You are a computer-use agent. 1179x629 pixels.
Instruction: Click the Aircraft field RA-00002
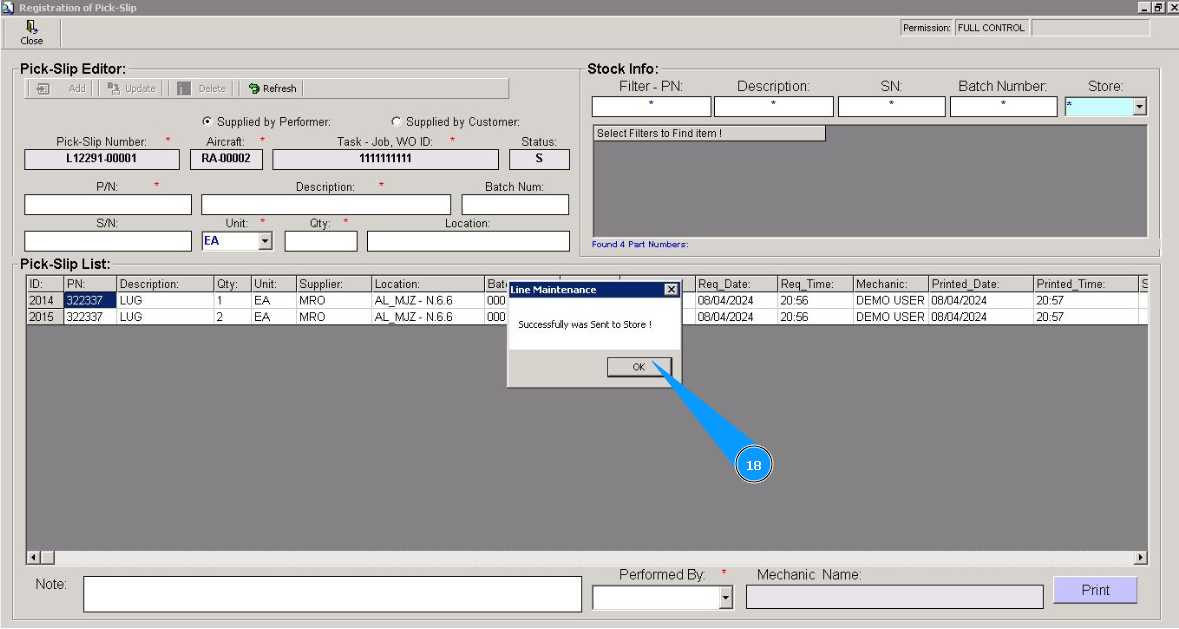tap(226, 159)
